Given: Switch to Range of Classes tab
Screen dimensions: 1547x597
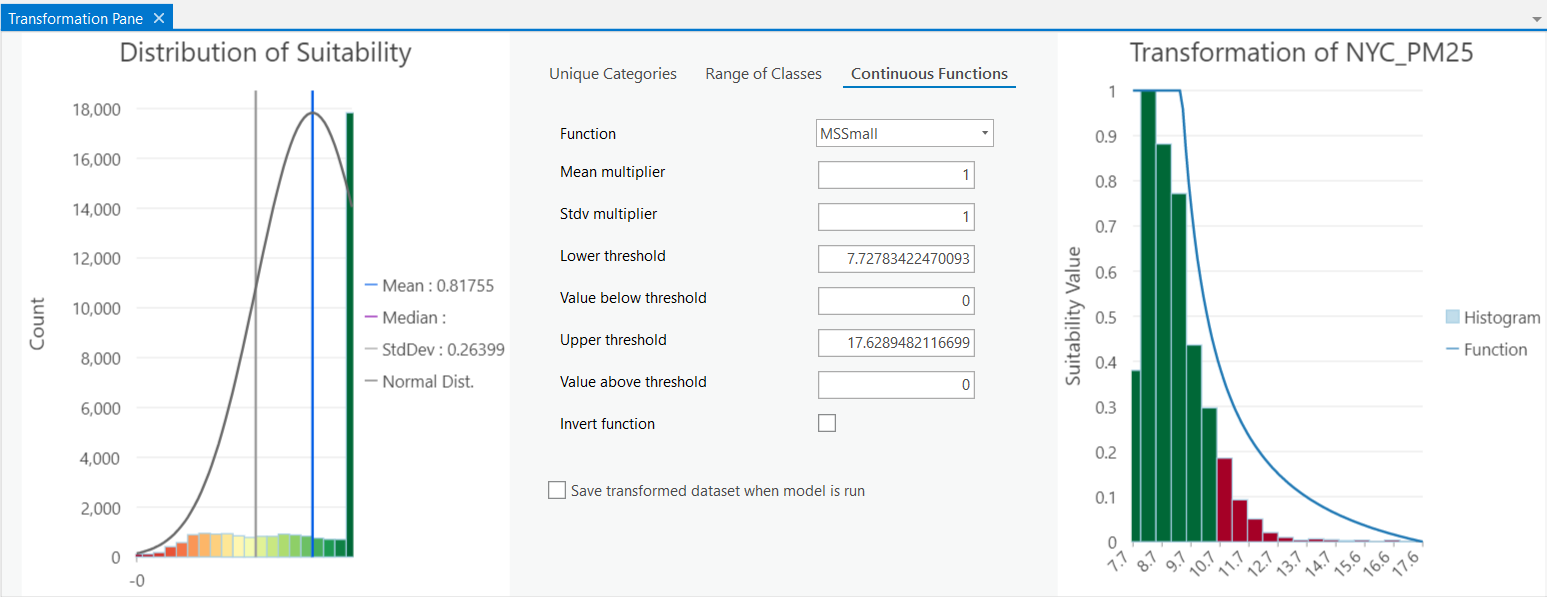Looking at the screenshot, I should pos(763,74).
